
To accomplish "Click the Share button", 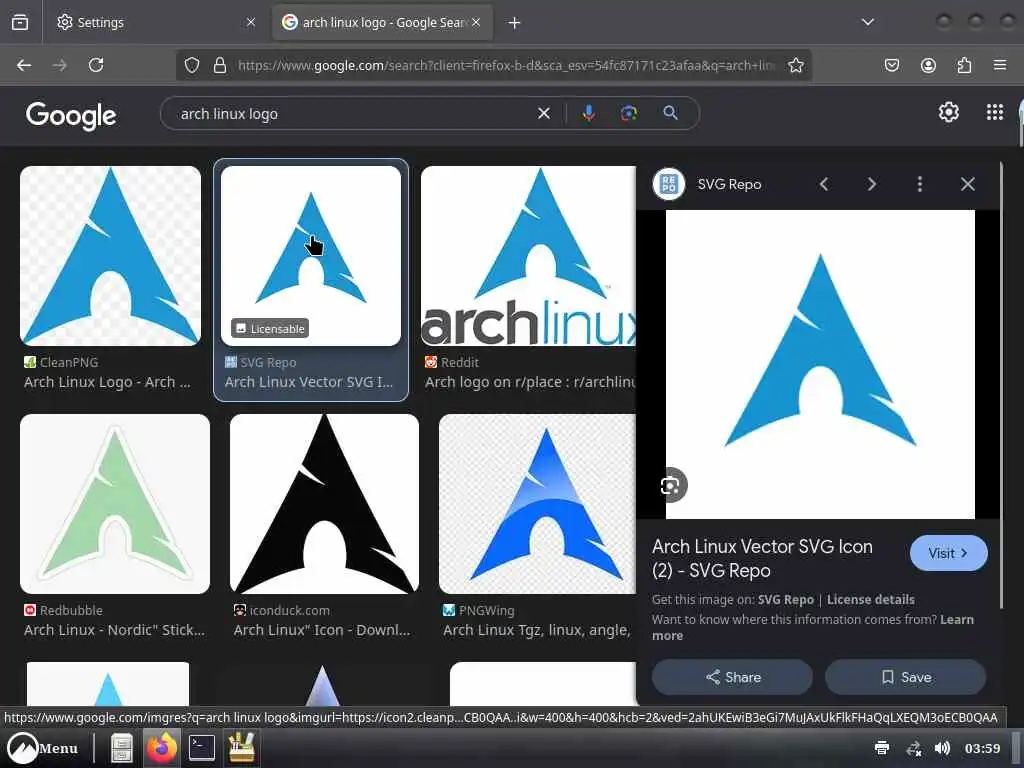I will click(x=732, y=677).
